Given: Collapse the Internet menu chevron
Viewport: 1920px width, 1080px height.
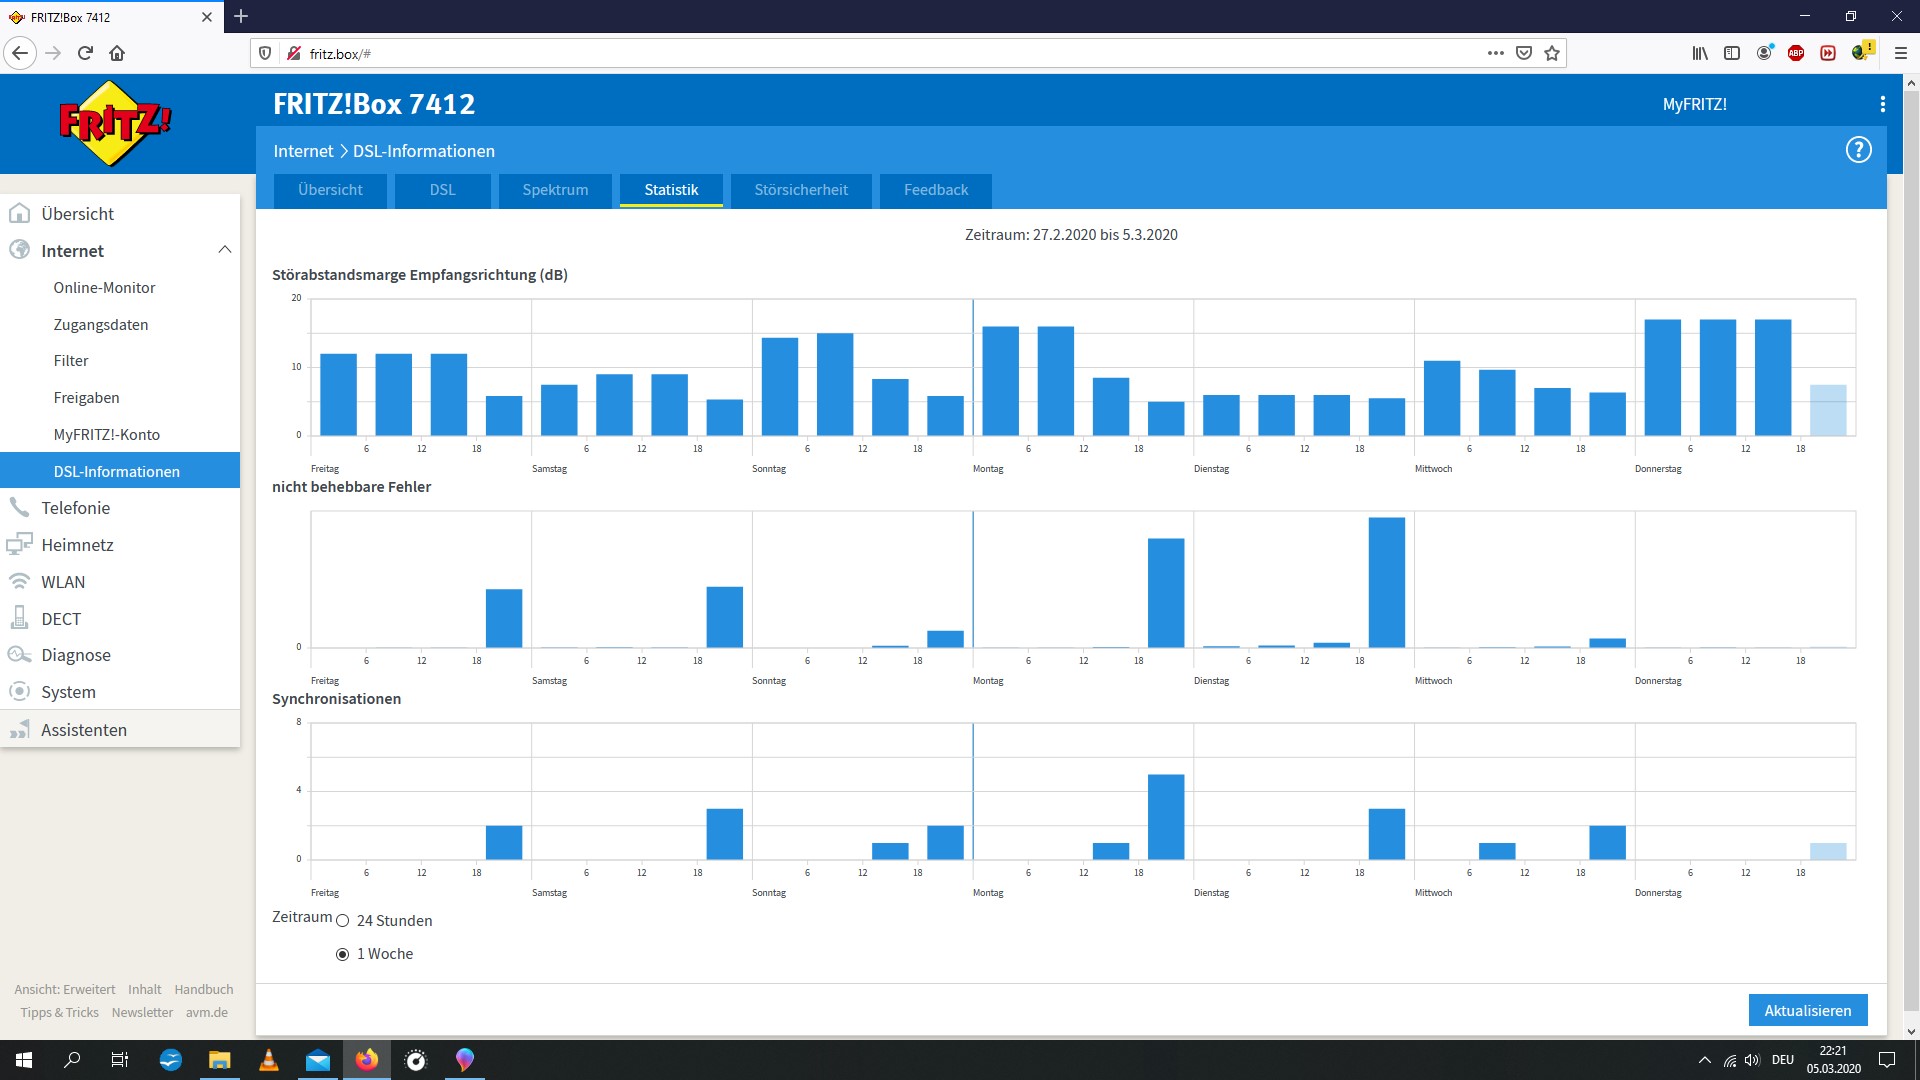Looking at the screenshot, I should (x=224, y=250).
